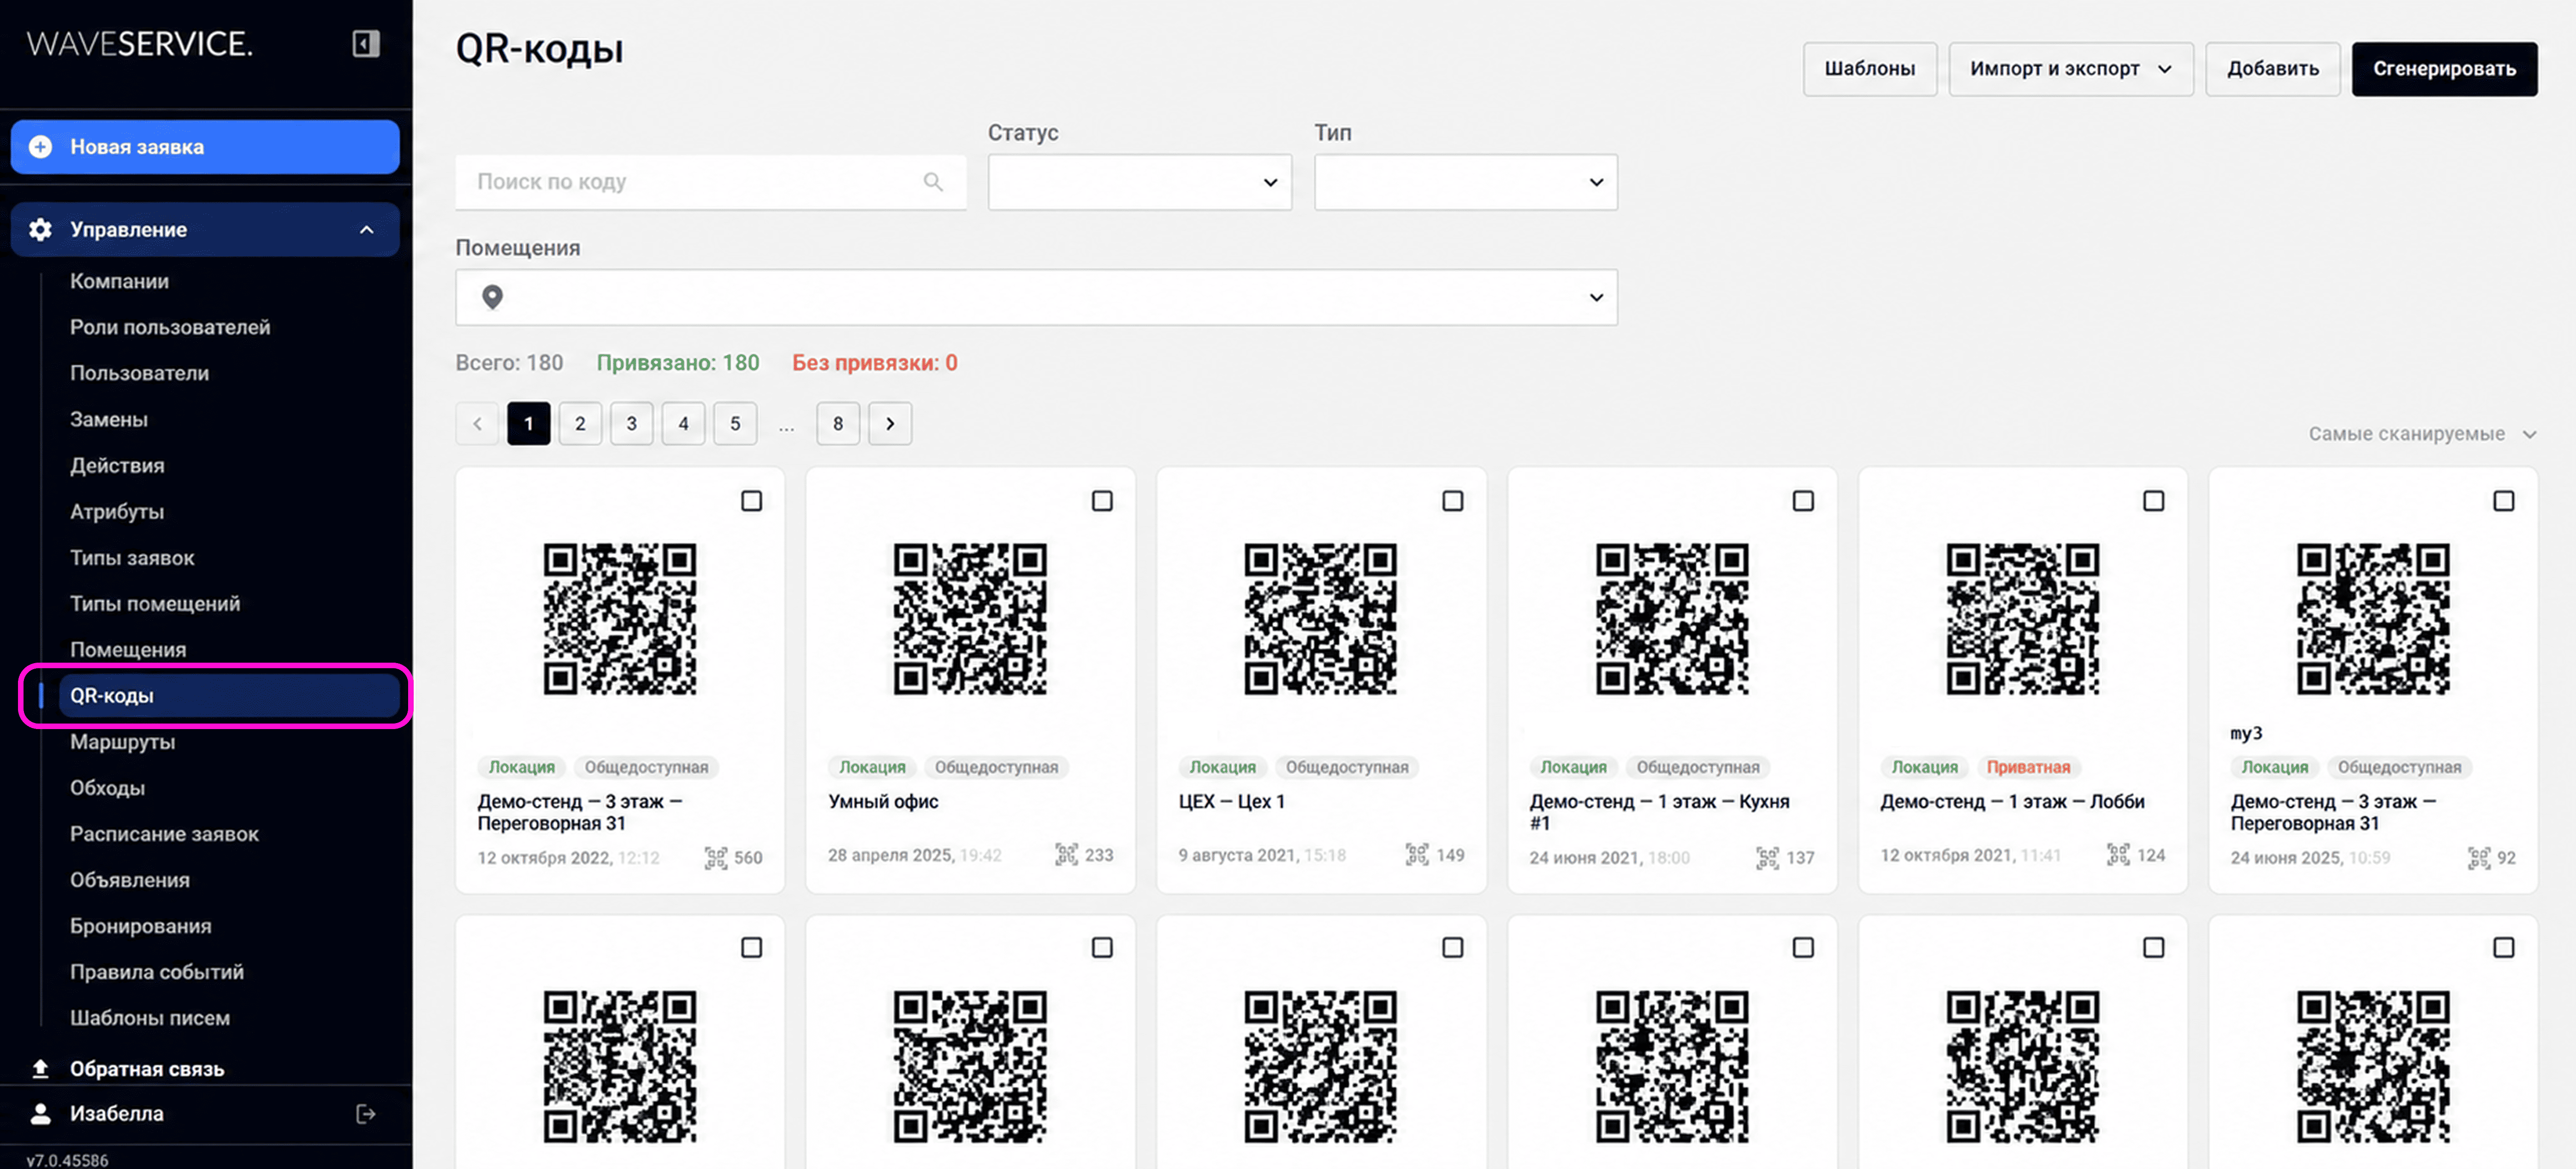Image resolution: width=2576 pixels, height=1169 pixels.
Task: Click the upload icon next to Обратная связь
Action: 40,1068
